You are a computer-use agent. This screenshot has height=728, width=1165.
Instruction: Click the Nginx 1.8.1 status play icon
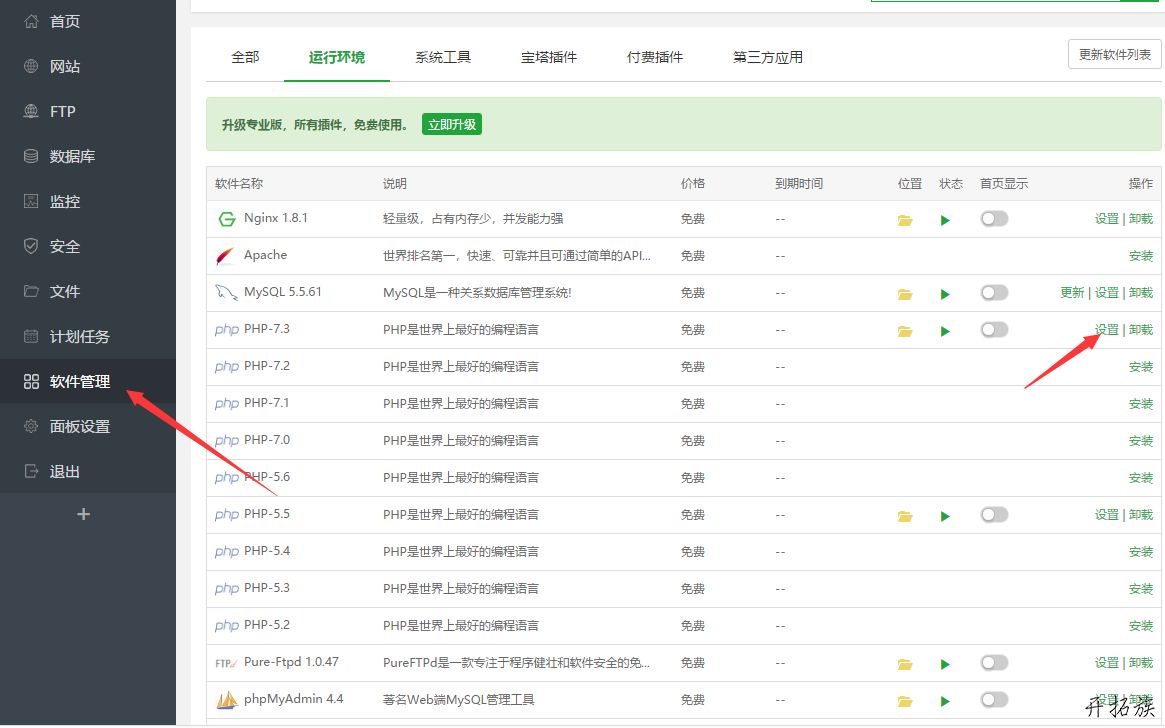click(x=945, y=220)
